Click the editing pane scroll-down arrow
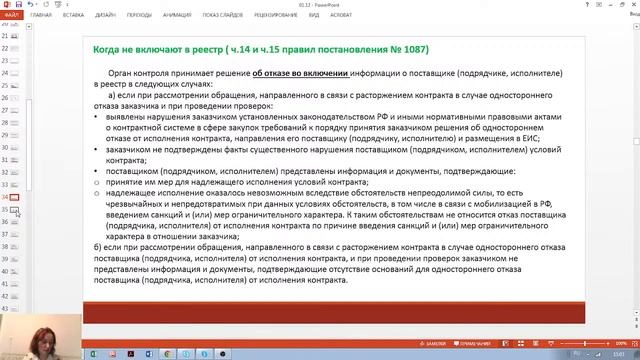 pos(636,313)
